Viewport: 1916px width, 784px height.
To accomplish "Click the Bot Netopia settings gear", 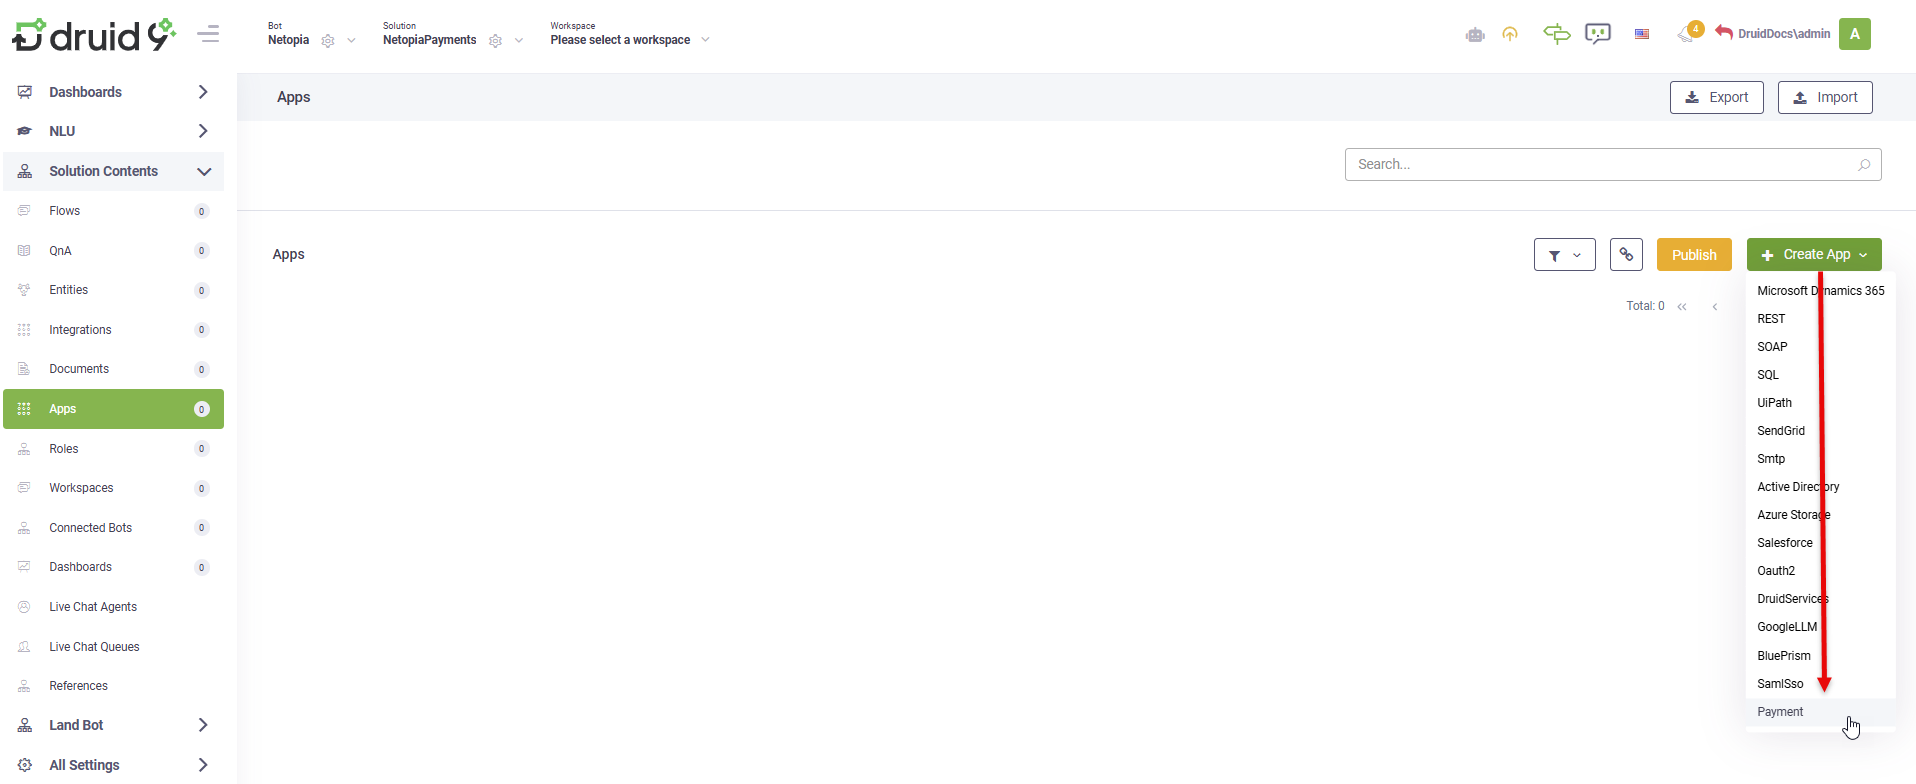I will pyautogui.click(x=328, y=41).
